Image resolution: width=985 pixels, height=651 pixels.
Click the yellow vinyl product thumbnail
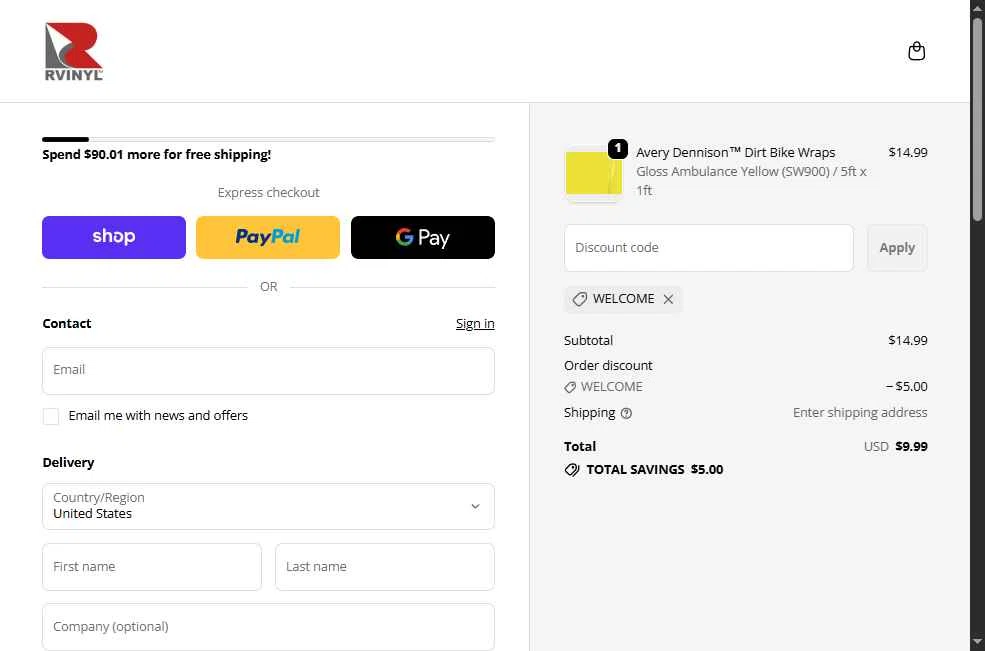tap(594, 174)
